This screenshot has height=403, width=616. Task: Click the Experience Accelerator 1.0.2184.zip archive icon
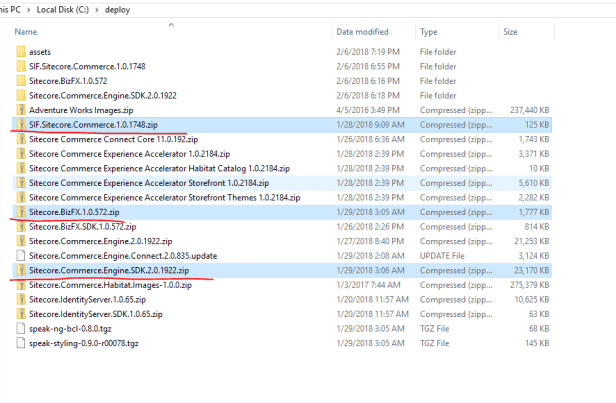coord(21,154)
